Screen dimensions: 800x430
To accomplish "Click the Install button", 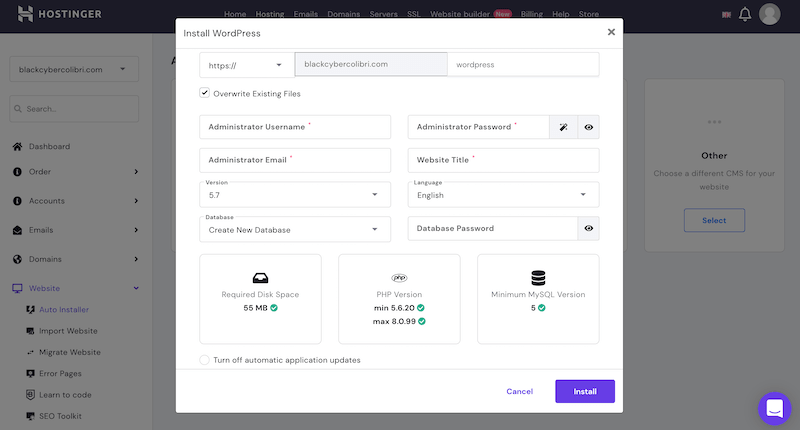I will point(585,391).
